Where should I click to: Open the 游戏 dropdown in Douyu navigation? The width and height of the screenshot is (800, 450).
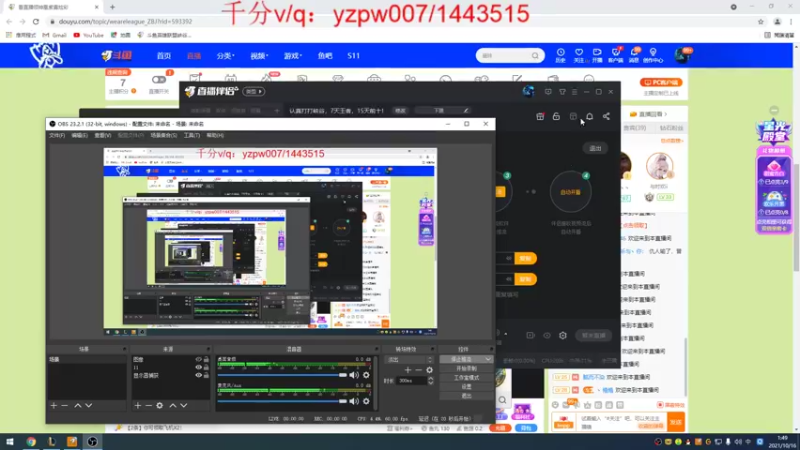coord(293,56)
